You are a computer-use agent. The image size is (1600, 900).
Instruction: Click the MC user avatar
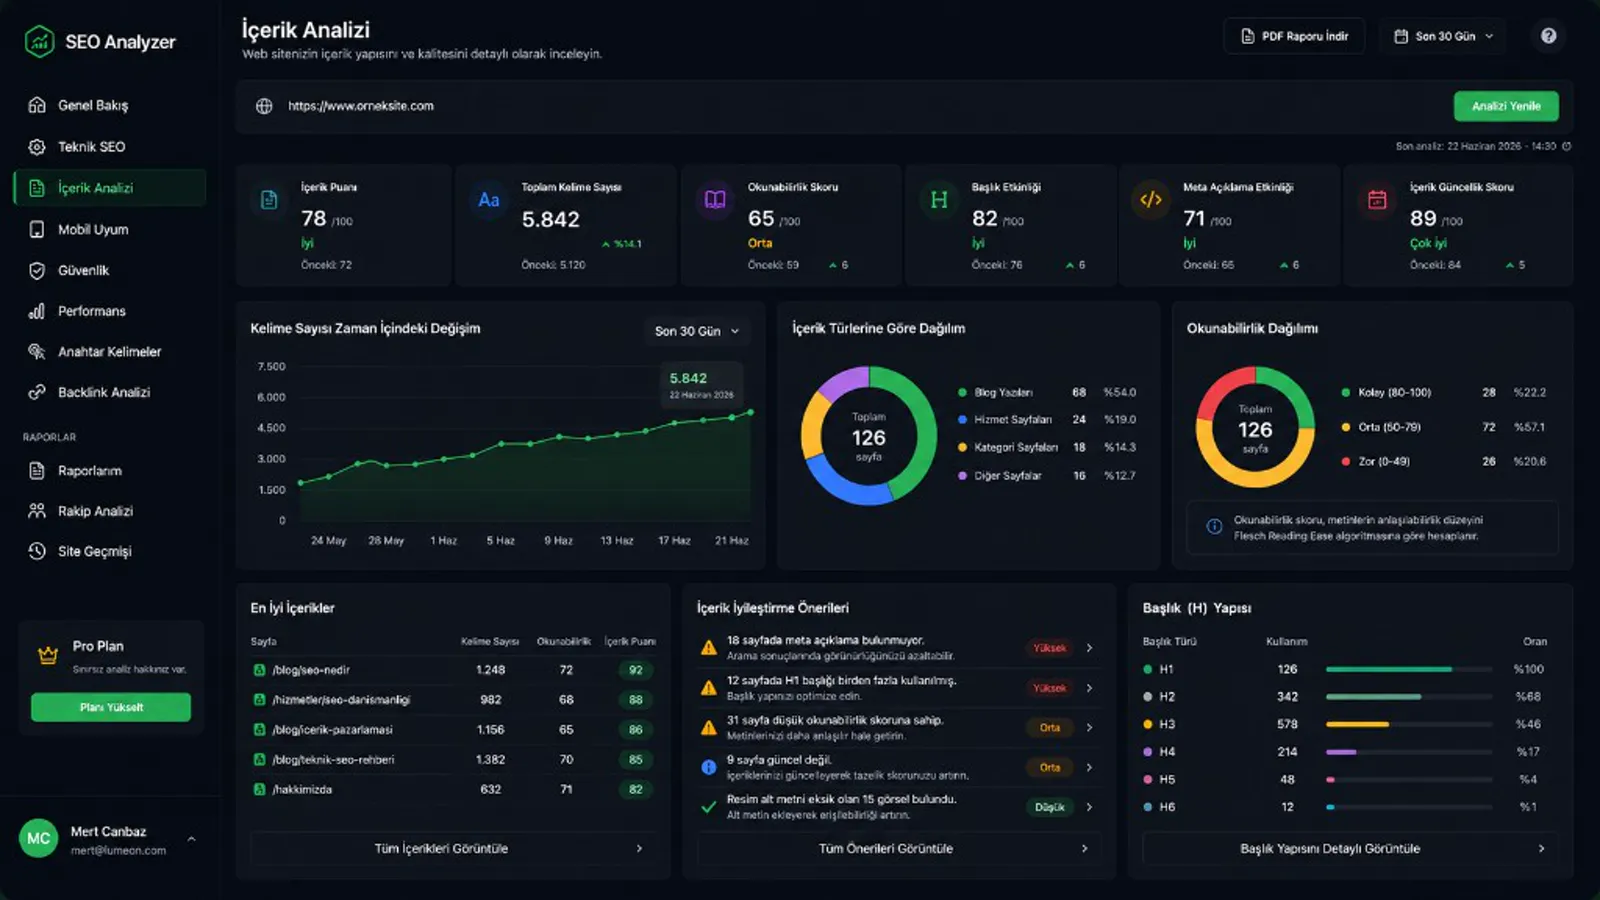click(39, 838)
